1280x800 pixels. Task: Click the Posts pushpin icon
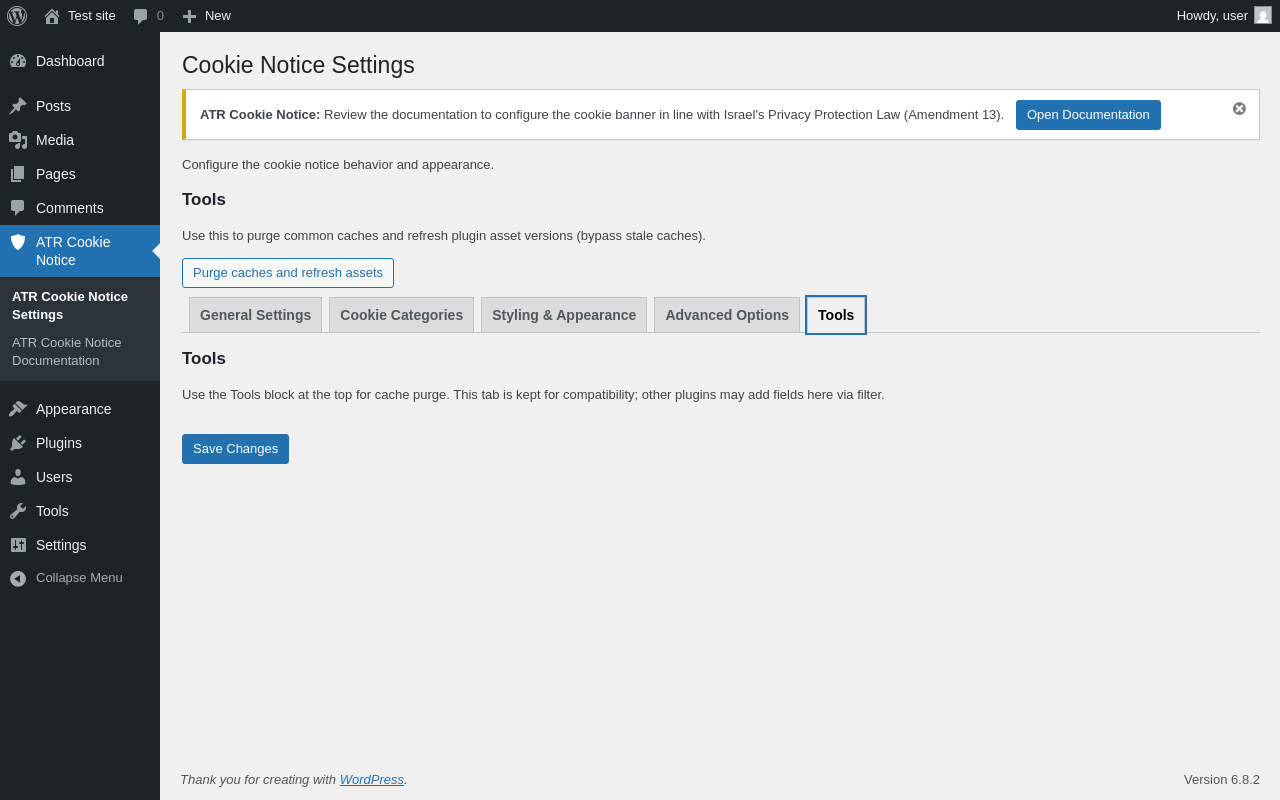18,106
